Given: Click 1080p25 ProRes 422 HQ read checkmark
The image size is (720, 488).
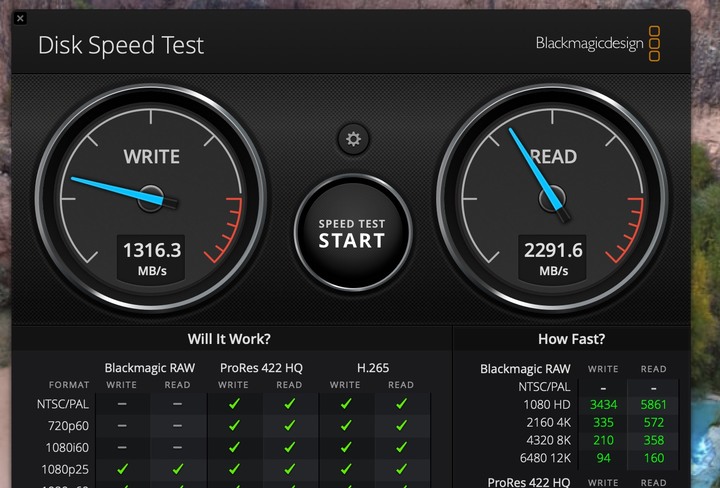Looking at the screenshot, I should (290, 469).
